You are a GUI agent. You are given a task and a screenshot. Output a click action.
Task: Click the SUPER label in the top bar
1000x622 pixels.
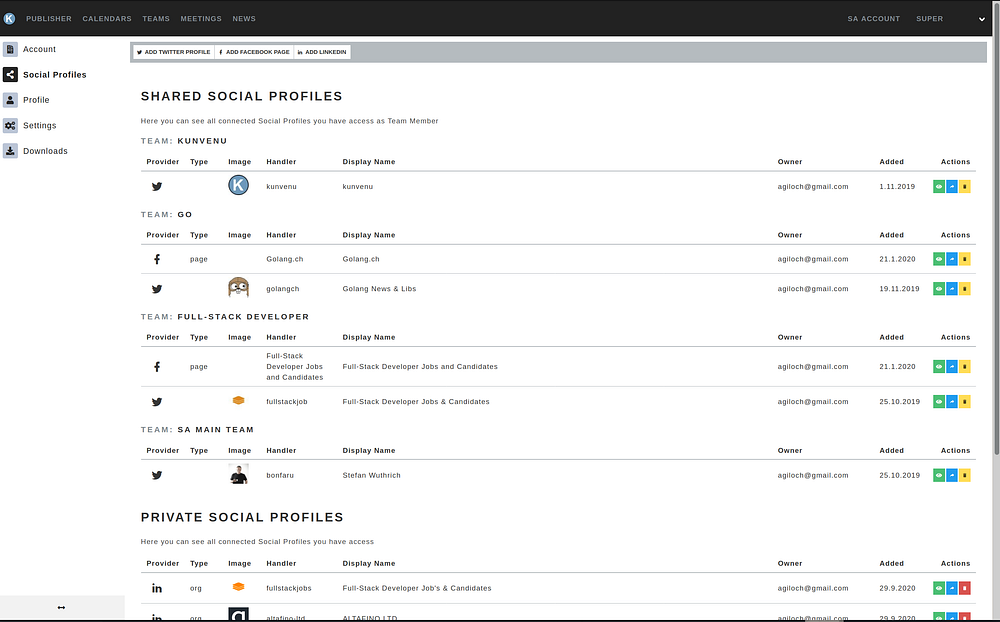(929, 19)
